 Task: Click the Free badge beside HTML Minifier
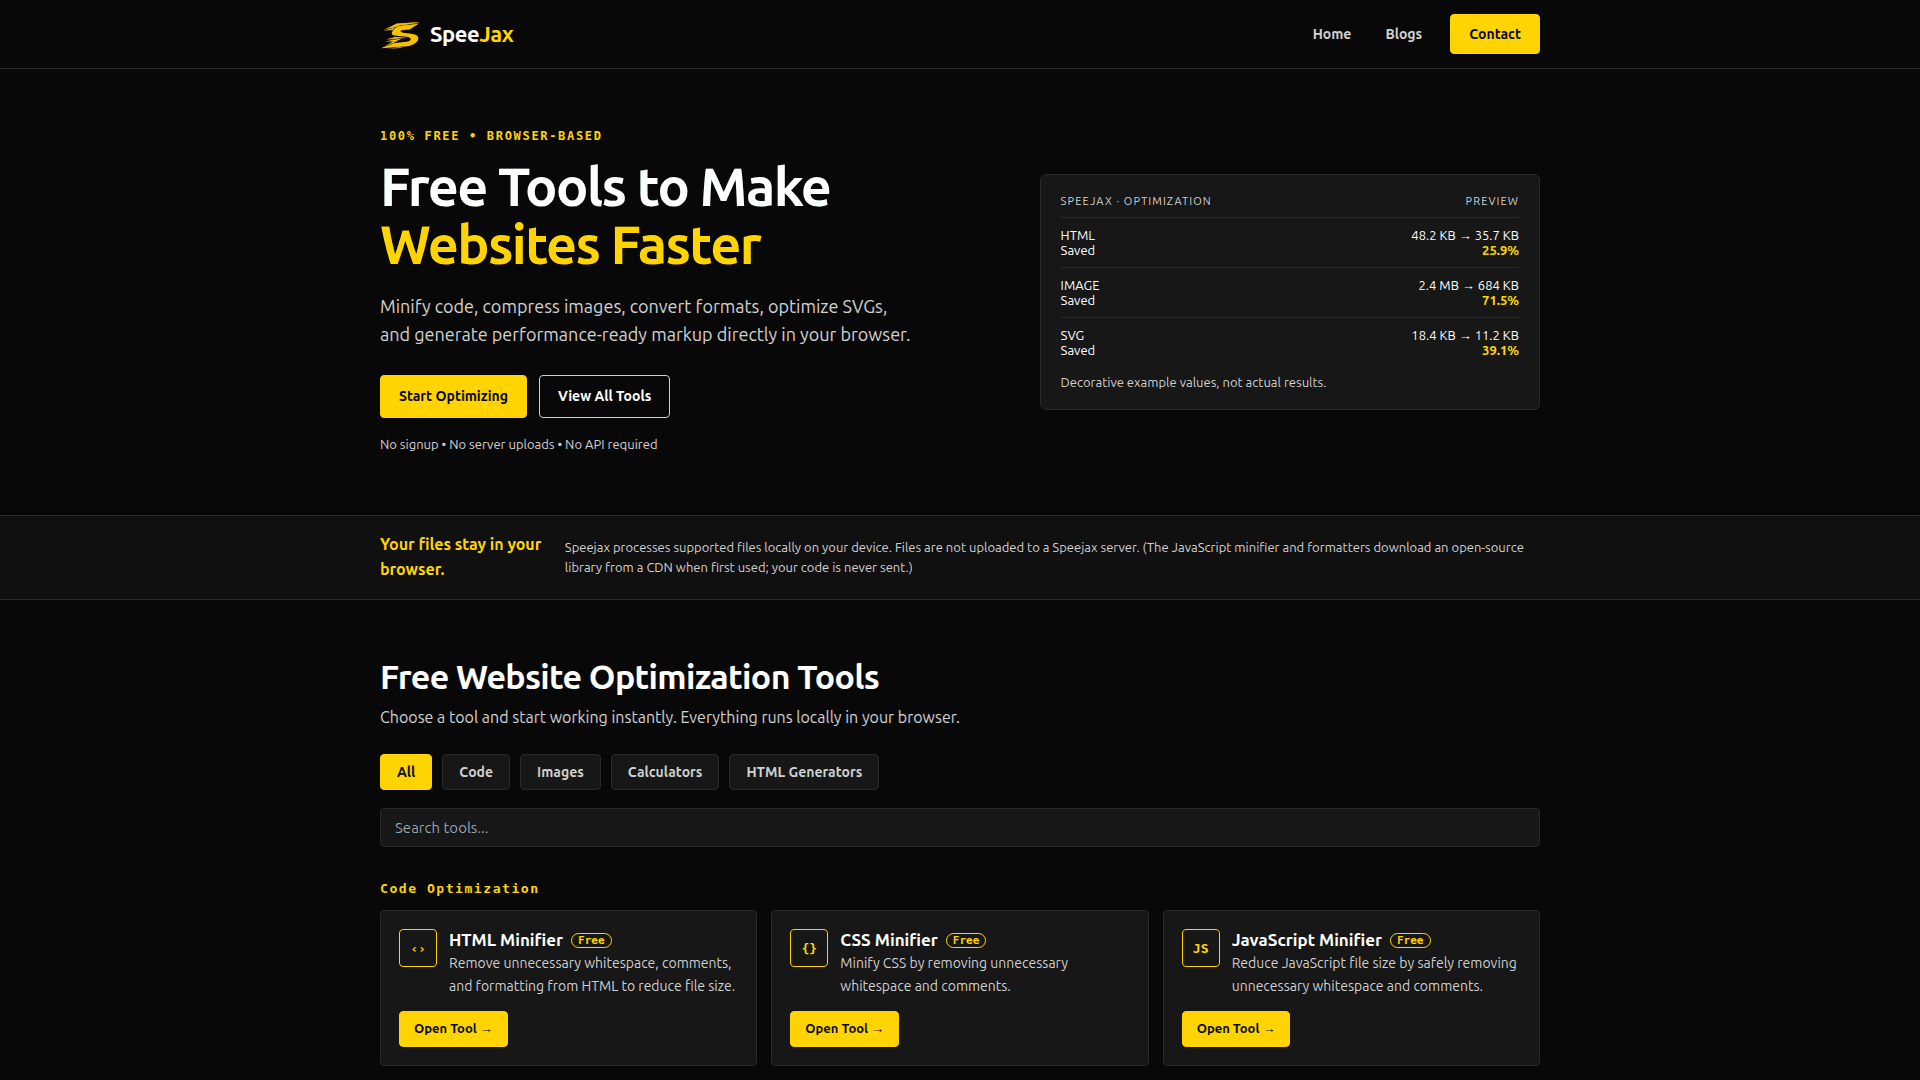591,940
